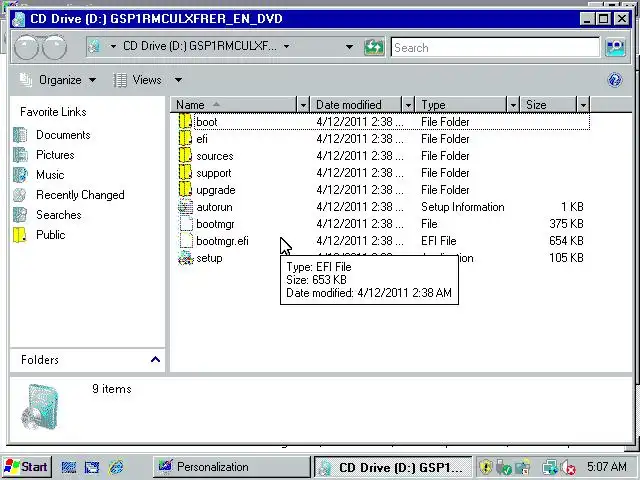Select the autorun file icon
This screenshot has height=480, width=640.
(x=186, y=207)
